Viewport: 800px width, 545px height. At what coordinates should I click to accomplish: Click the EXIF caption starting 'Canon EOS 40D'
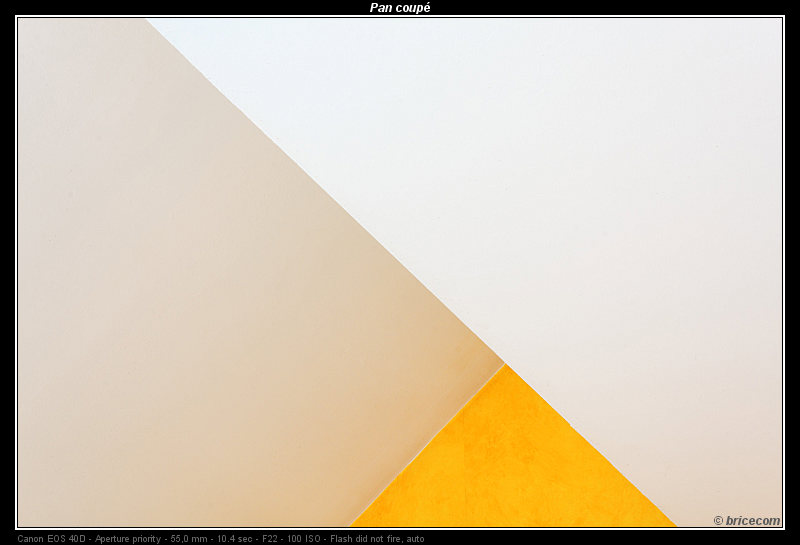click(x=221, y=538)
